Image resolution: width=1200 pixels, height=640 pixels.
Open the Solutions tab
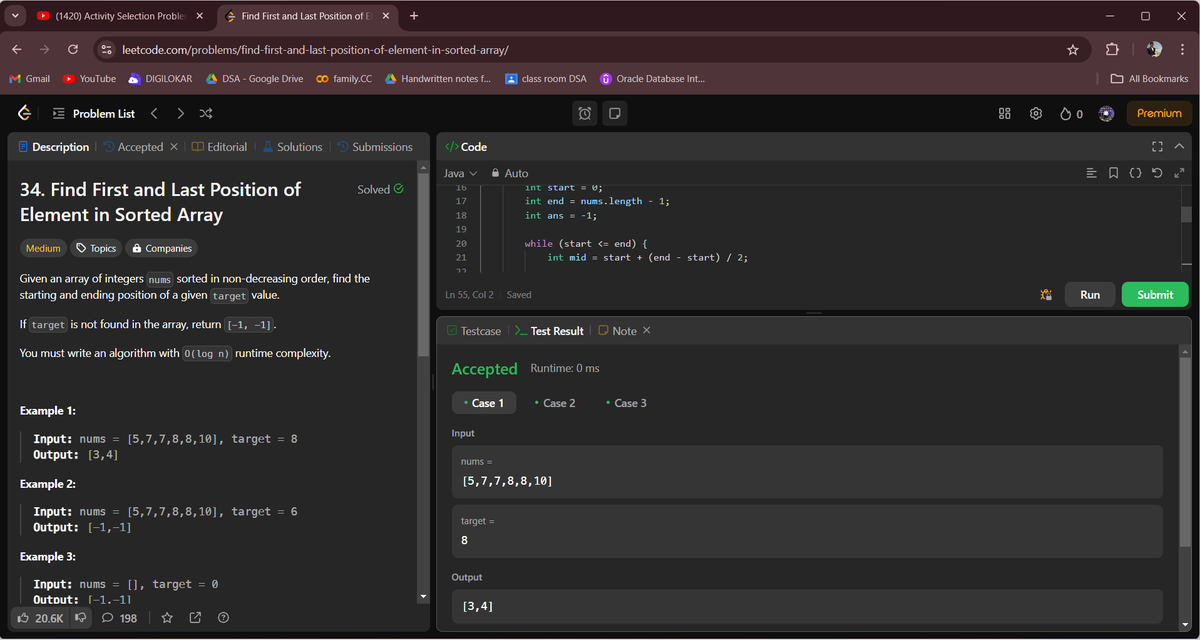coord(292,147)
